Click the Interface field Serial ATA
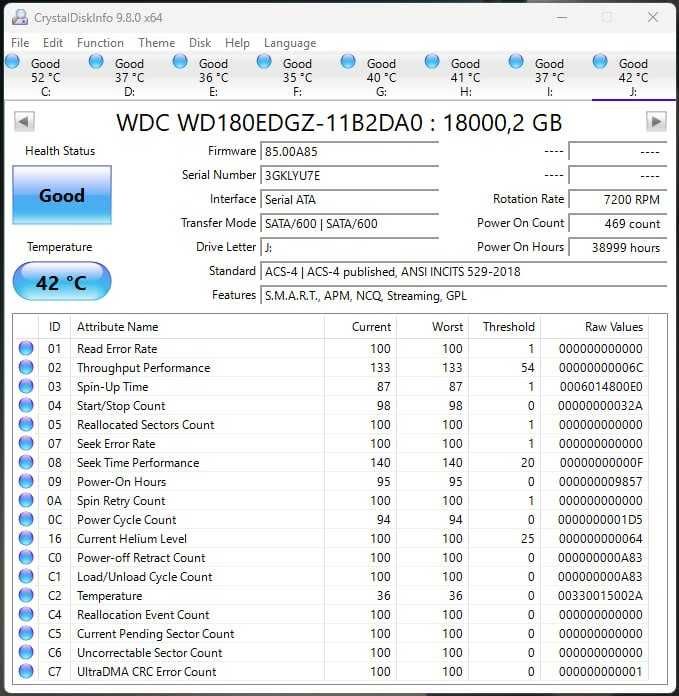Screen dimensions: 679x696 point(349,200)
